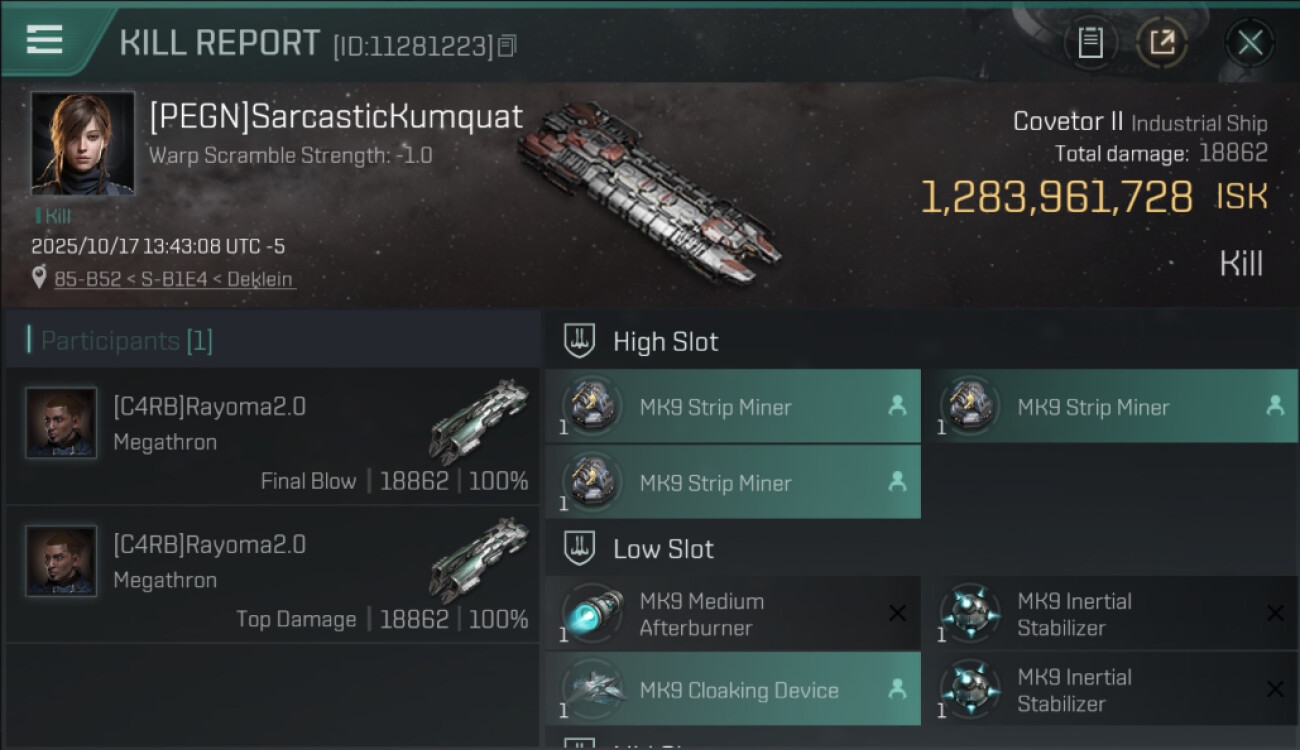Image resolution: width=1300 pixels, height=750 pixels.
Task: Close the kill report window
Action: (x=1249, y=42)
